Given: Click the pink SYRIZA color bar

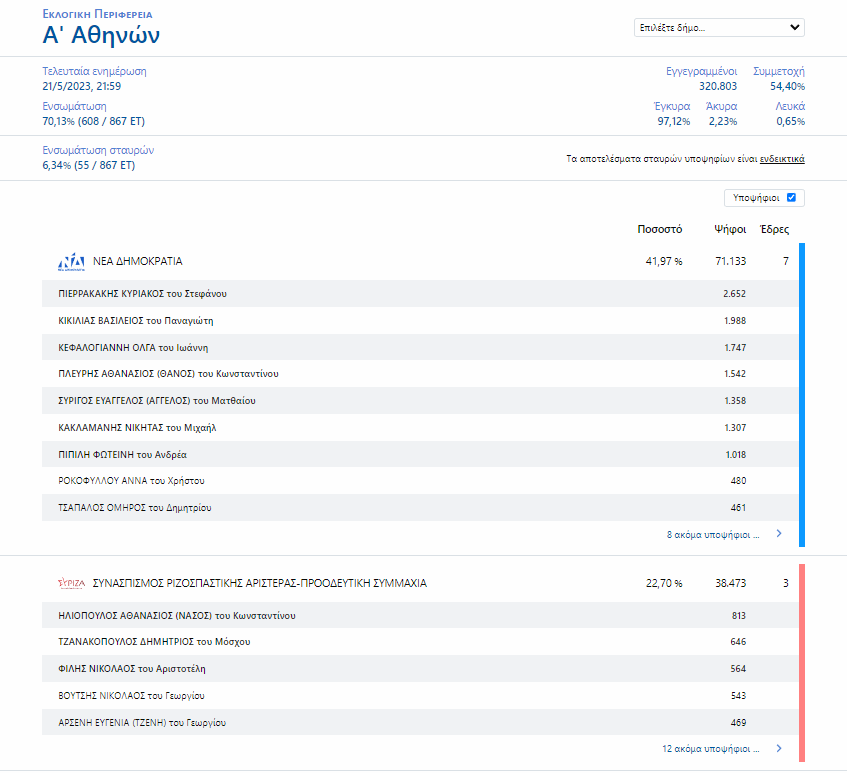Looking at the screenshot, I should pos(802,662).
